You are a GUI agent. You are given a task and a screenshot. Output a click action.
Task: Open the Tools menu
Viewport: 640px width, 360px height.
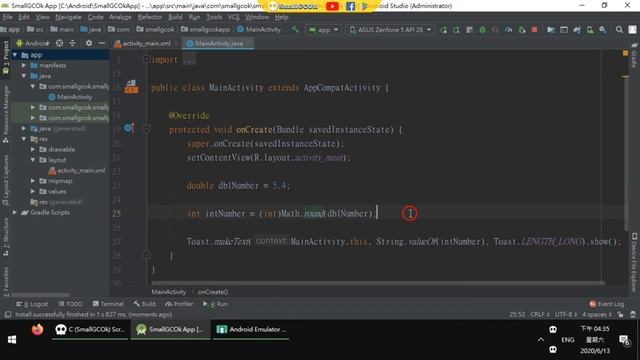point(214,17)
